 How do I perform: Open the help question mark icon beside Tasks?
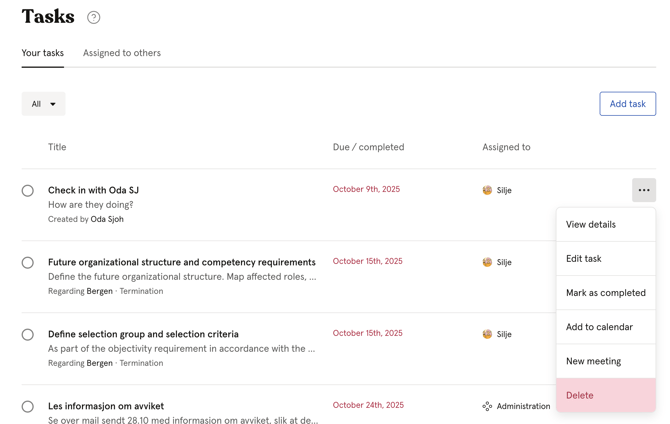tap(93, 17)
